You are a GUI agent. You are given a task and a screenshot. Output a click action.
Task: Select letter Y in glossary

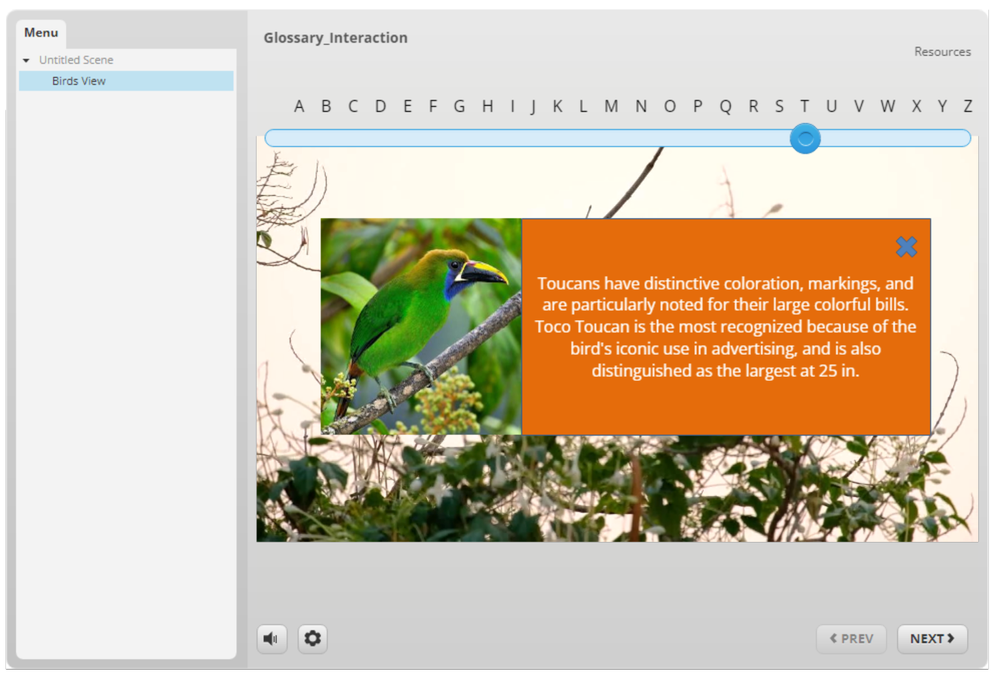pyautogui.click(x=942, y=106)
